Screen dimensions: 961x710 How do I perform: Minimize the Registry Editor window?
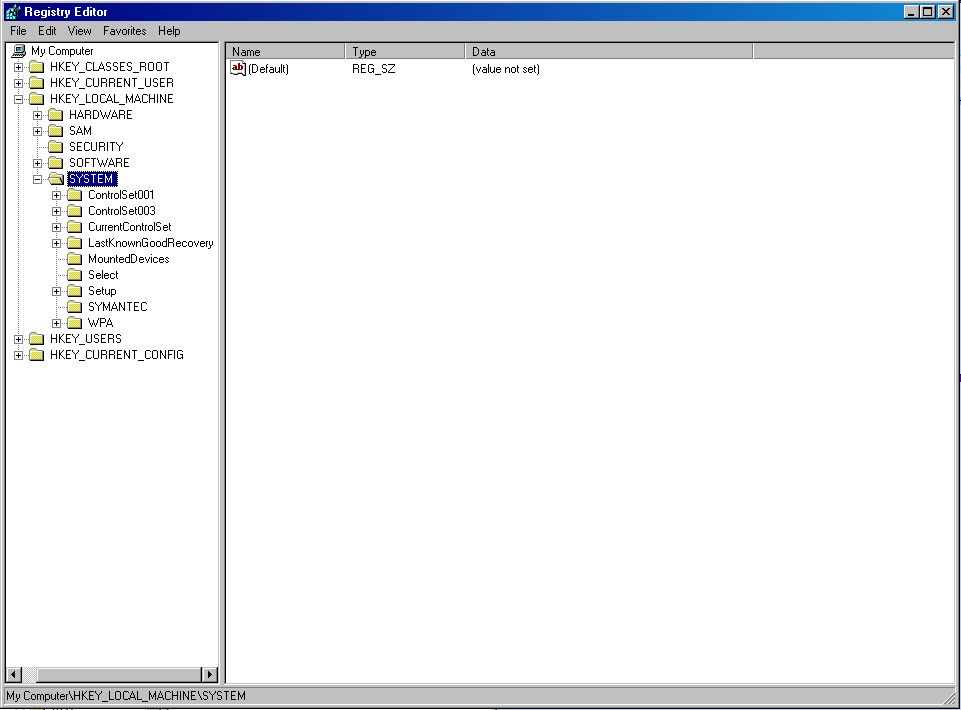911,12
